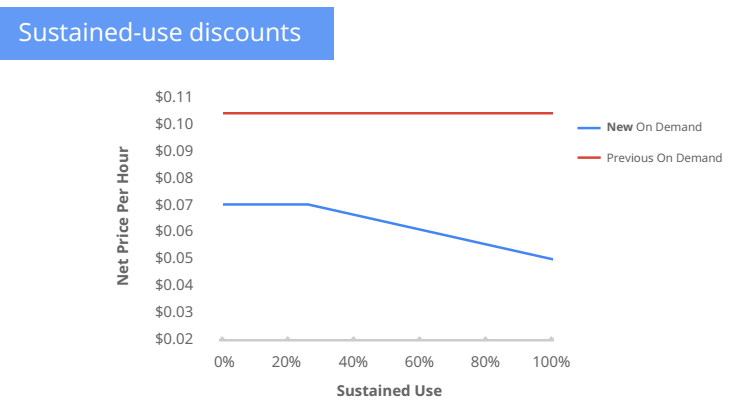The height and width of the screenshot is (407, 731).
Task: Click the 0% x-axis label
Action: pyautogui.click(x=222, y=361)
